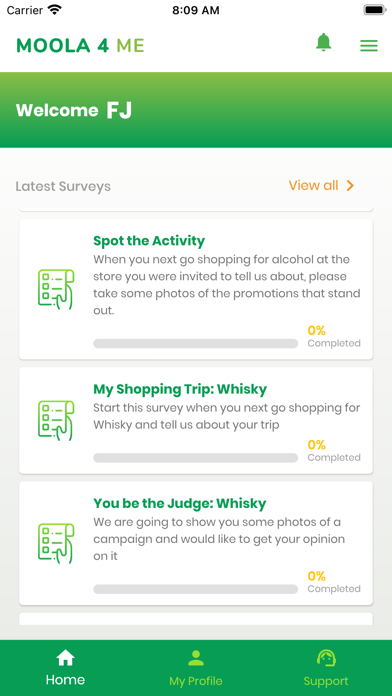Switch to the My Profile tab
This screenshot has height=696, width=392.
(196, 668)
